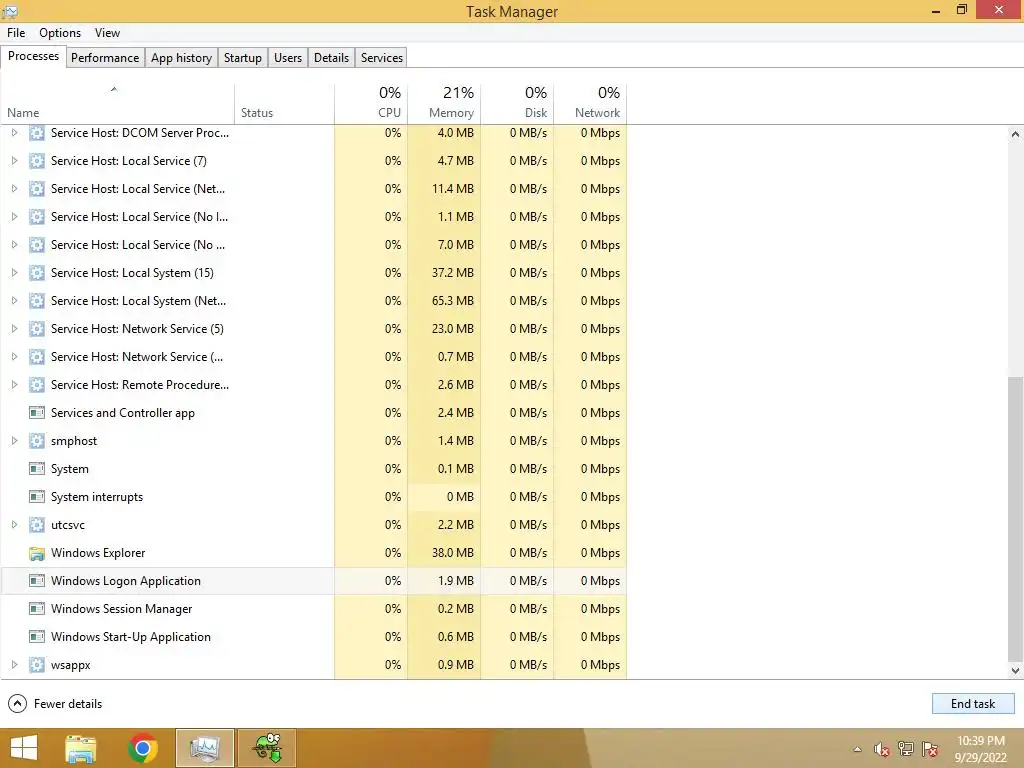Open the Windows Start button
Image resolution: width=1024 pixels, height=768 pixels.
pos(24,748)
